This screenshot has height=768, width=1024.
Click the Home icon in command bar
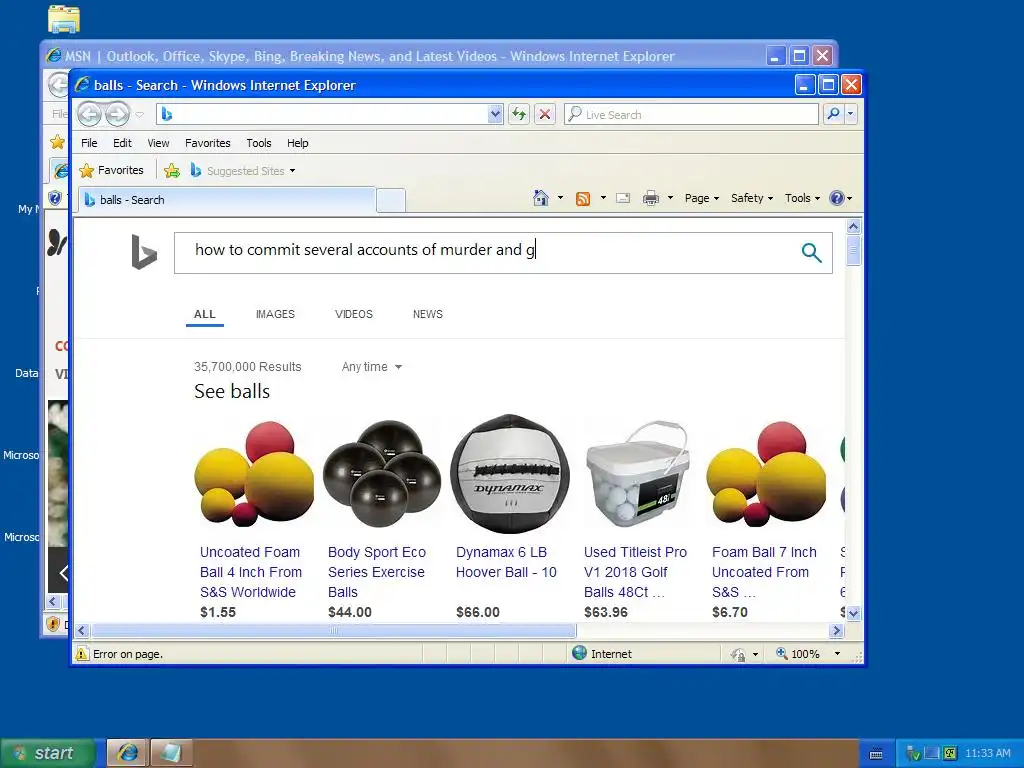[x=541, y=198]
